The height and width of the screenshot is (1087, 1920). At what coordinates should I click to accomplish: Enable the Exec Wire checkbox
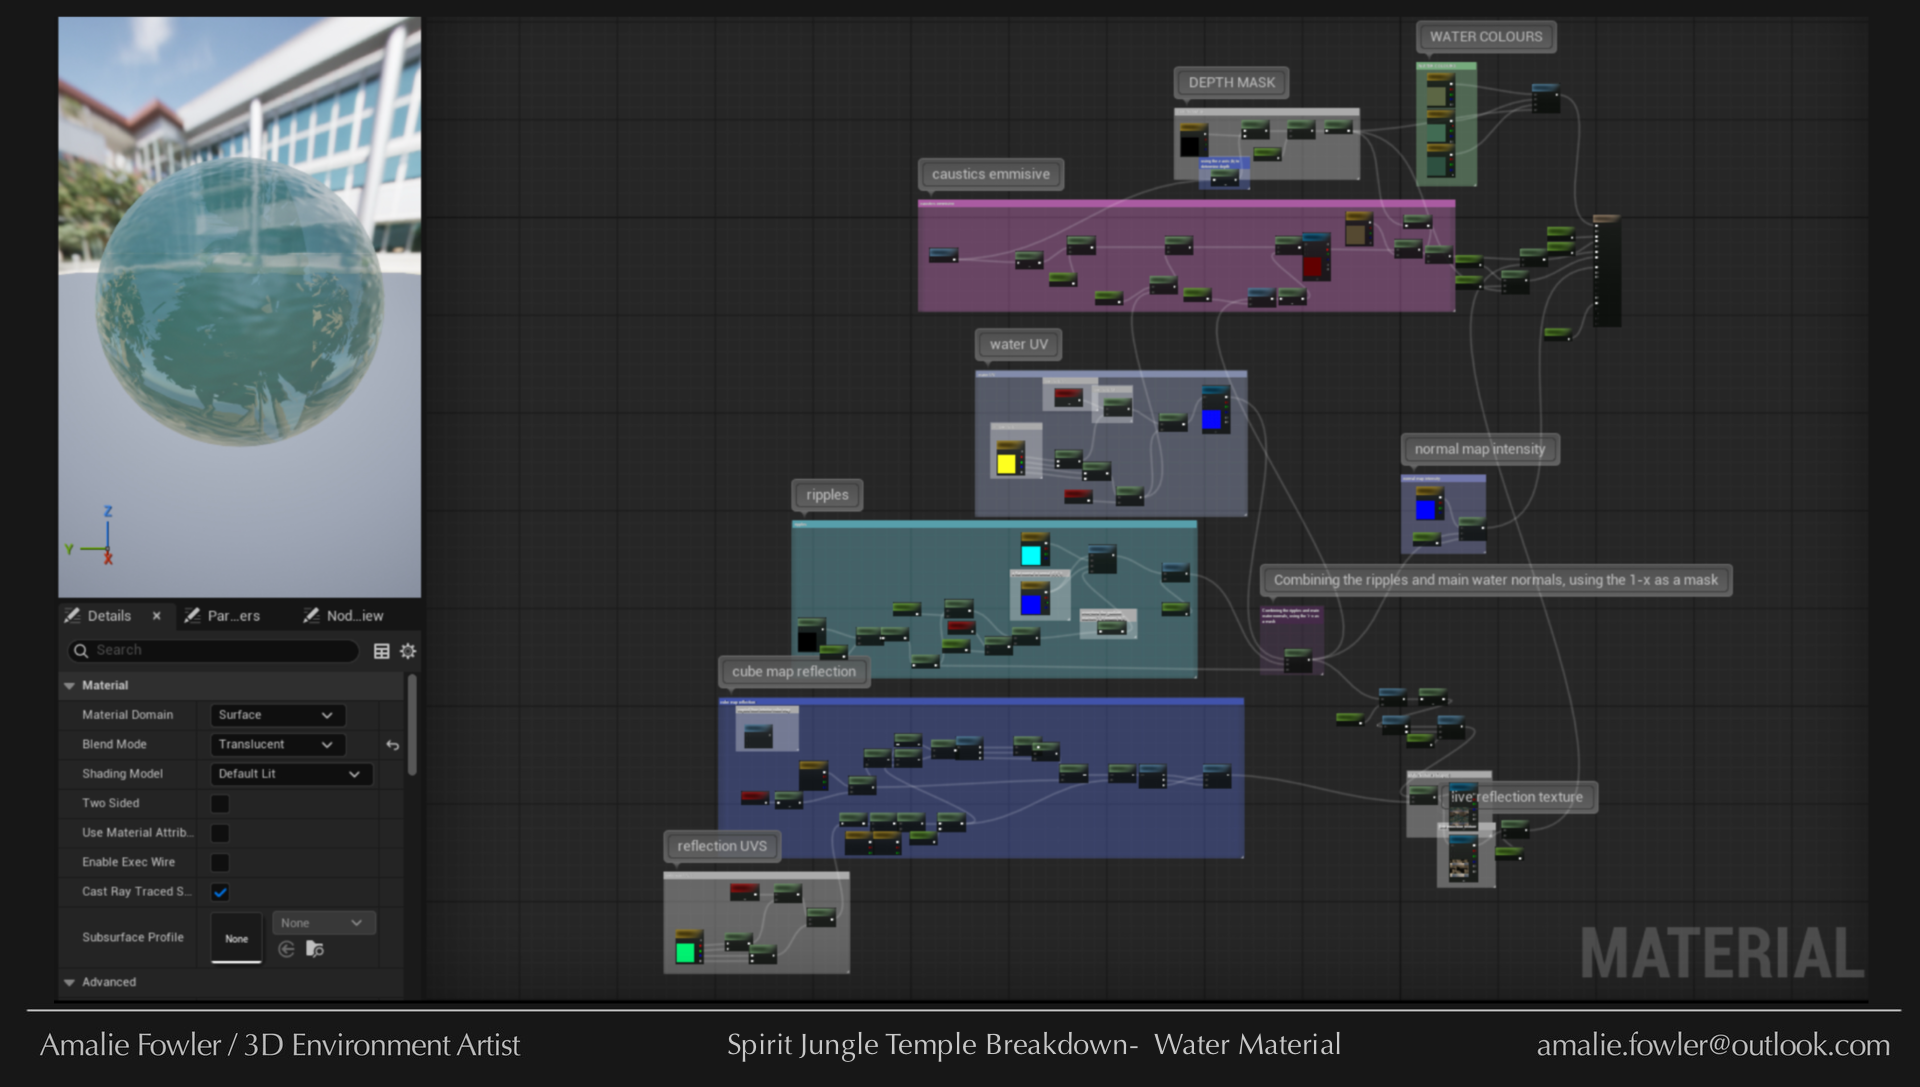coord(220,863)
